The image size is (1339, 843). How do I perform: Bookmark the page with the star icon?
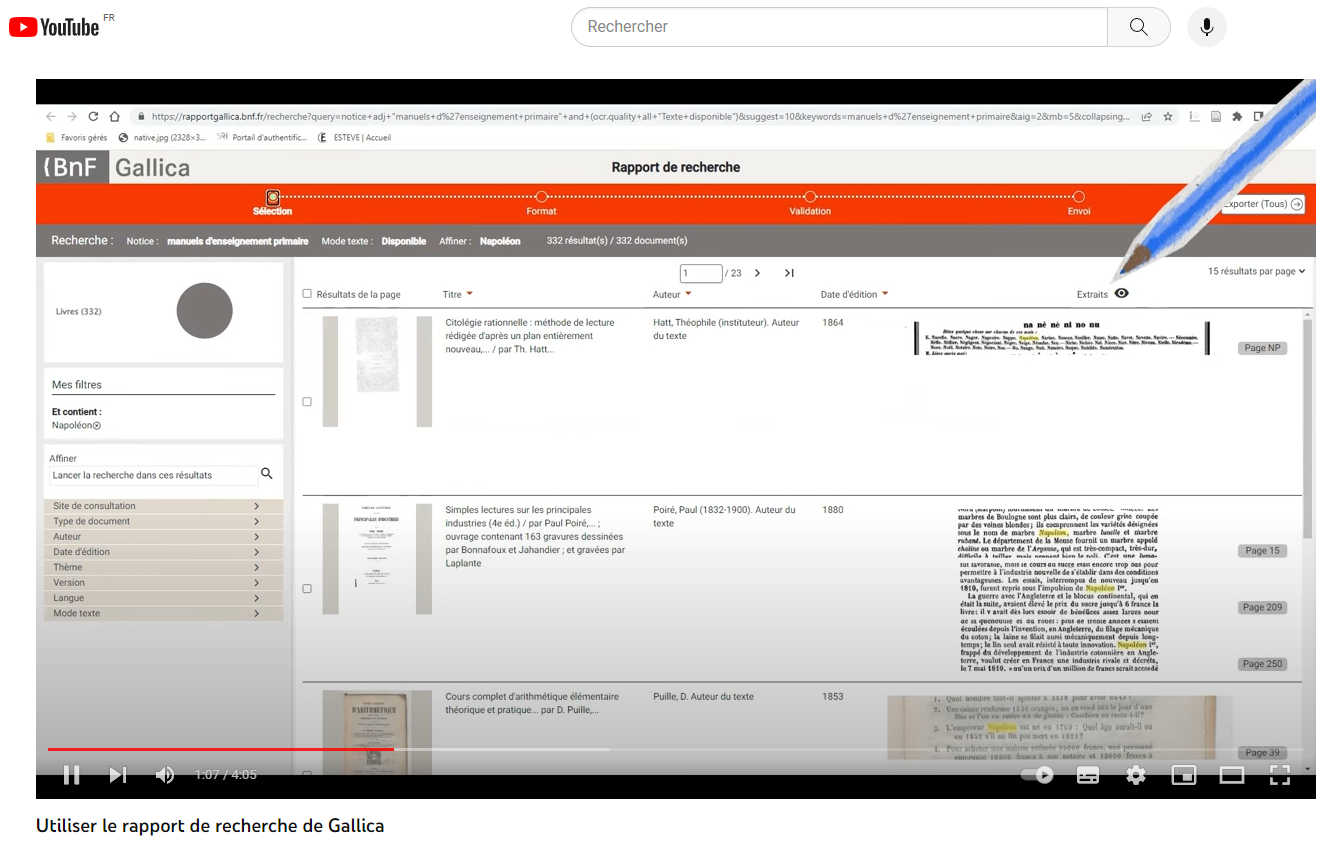click(x=1167, y=116)
